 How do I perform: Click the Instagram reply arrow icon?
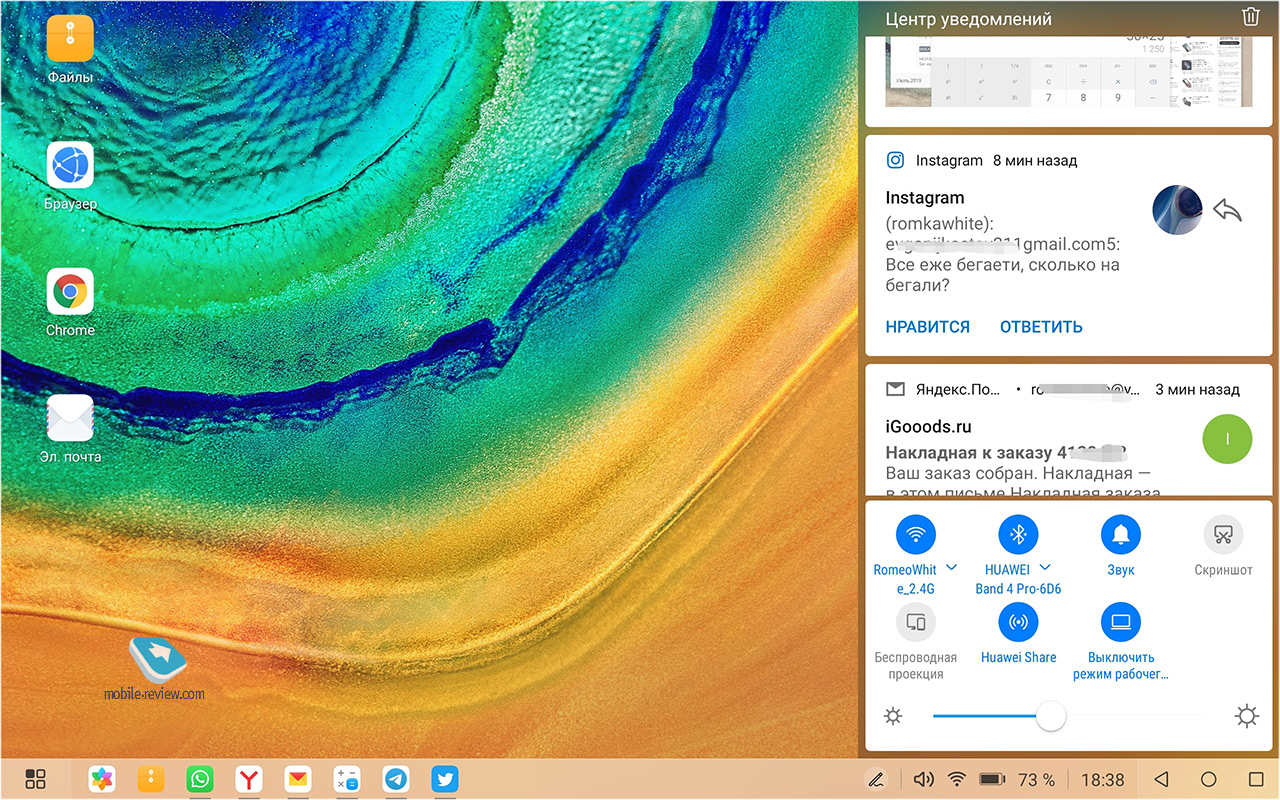click(x=1227, y=210)
